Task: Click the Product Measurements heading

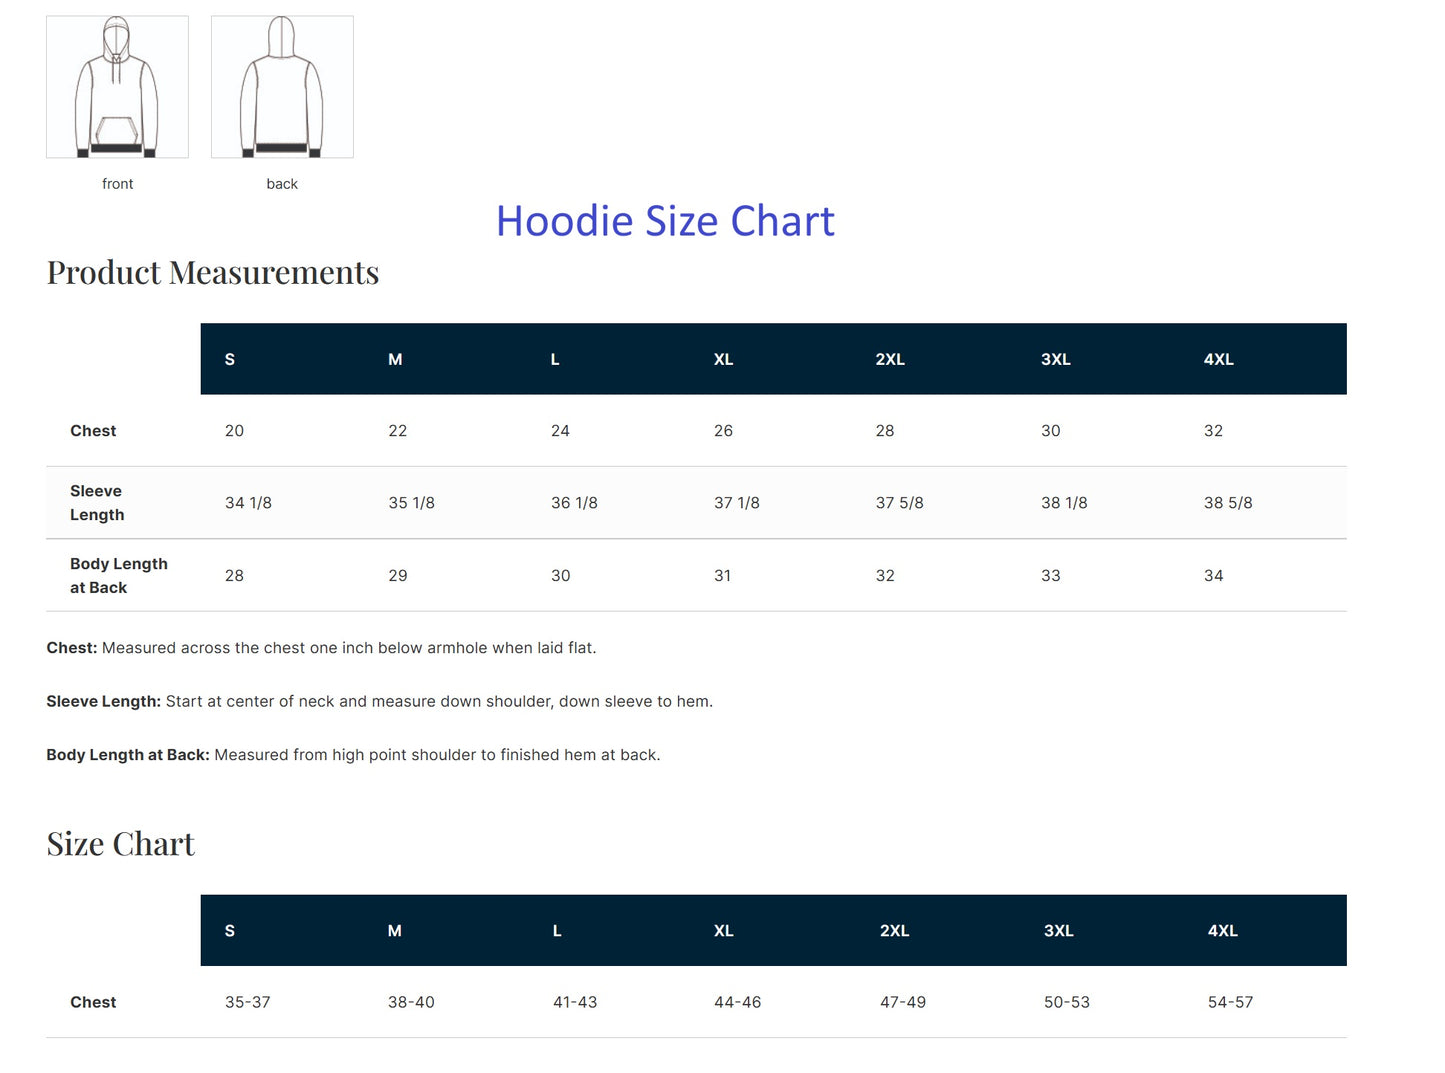Action: [213, 272]
